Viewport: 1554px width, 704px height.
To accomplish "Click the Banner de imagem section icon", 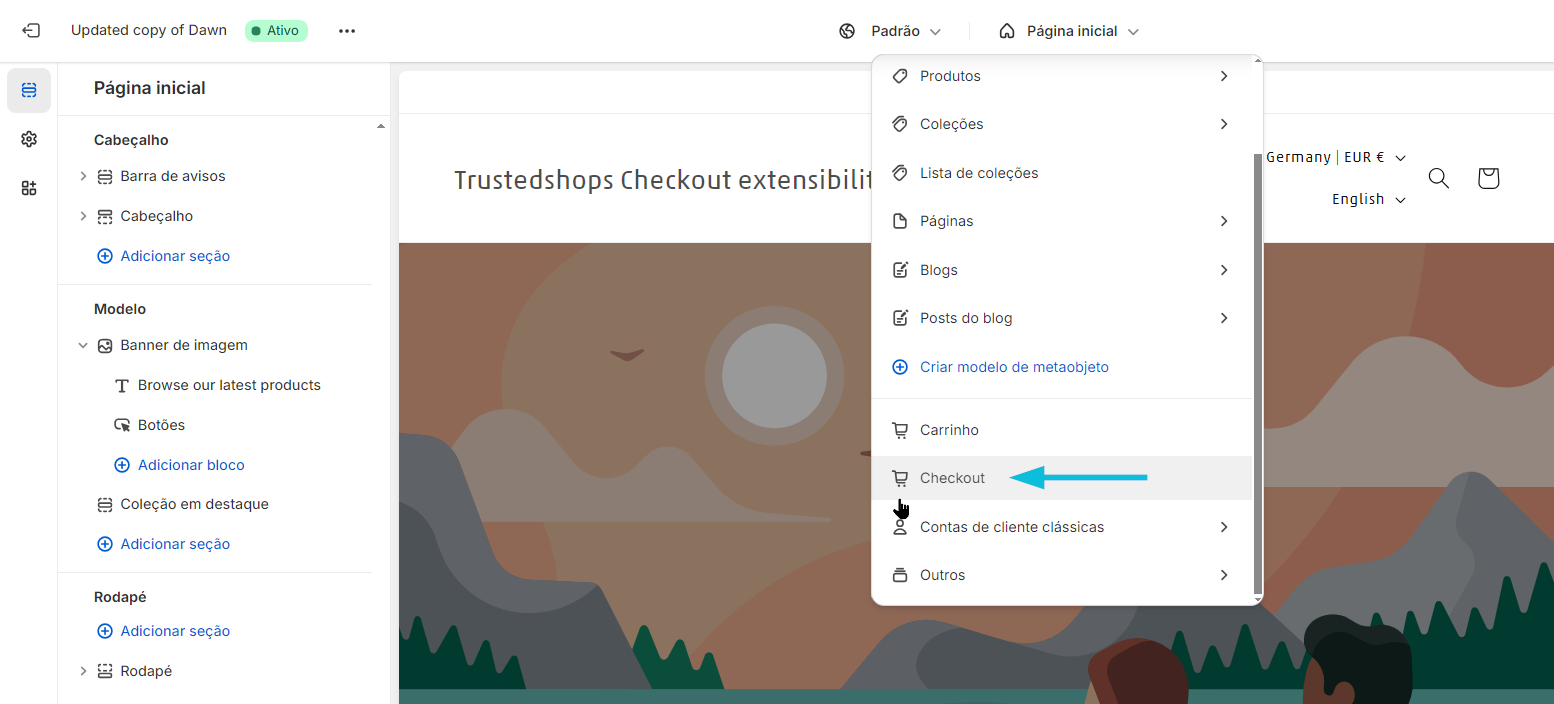I will 105,345.
